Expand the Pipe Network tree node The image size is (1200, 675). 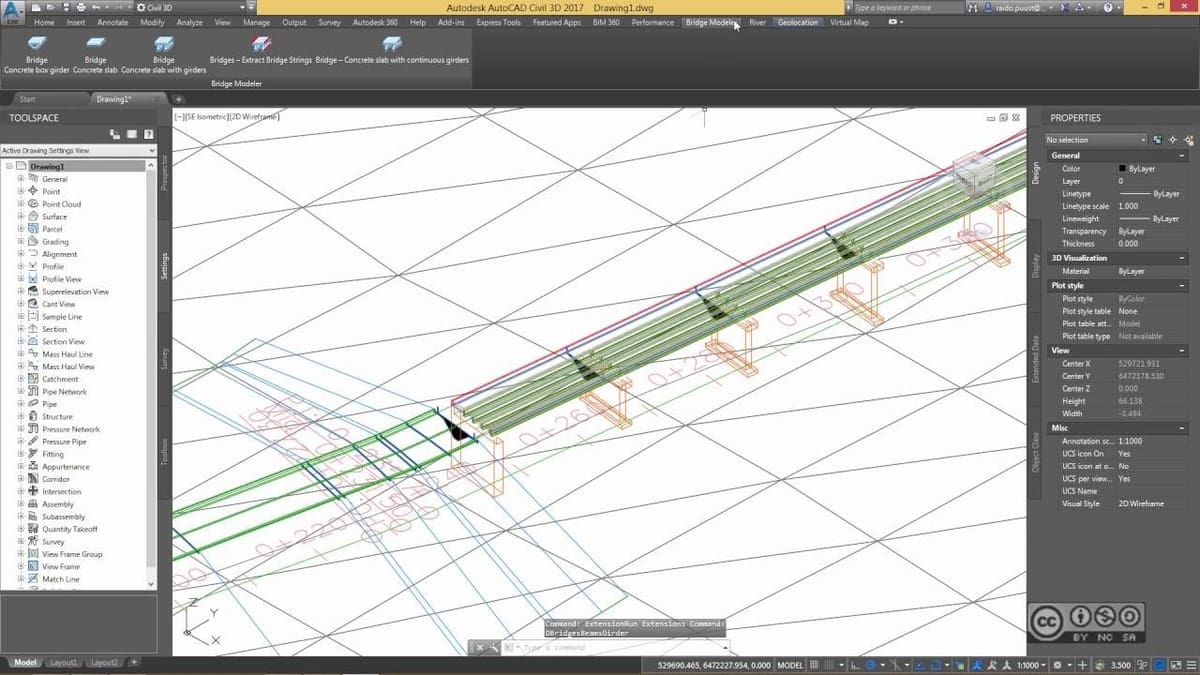(21, 391)
